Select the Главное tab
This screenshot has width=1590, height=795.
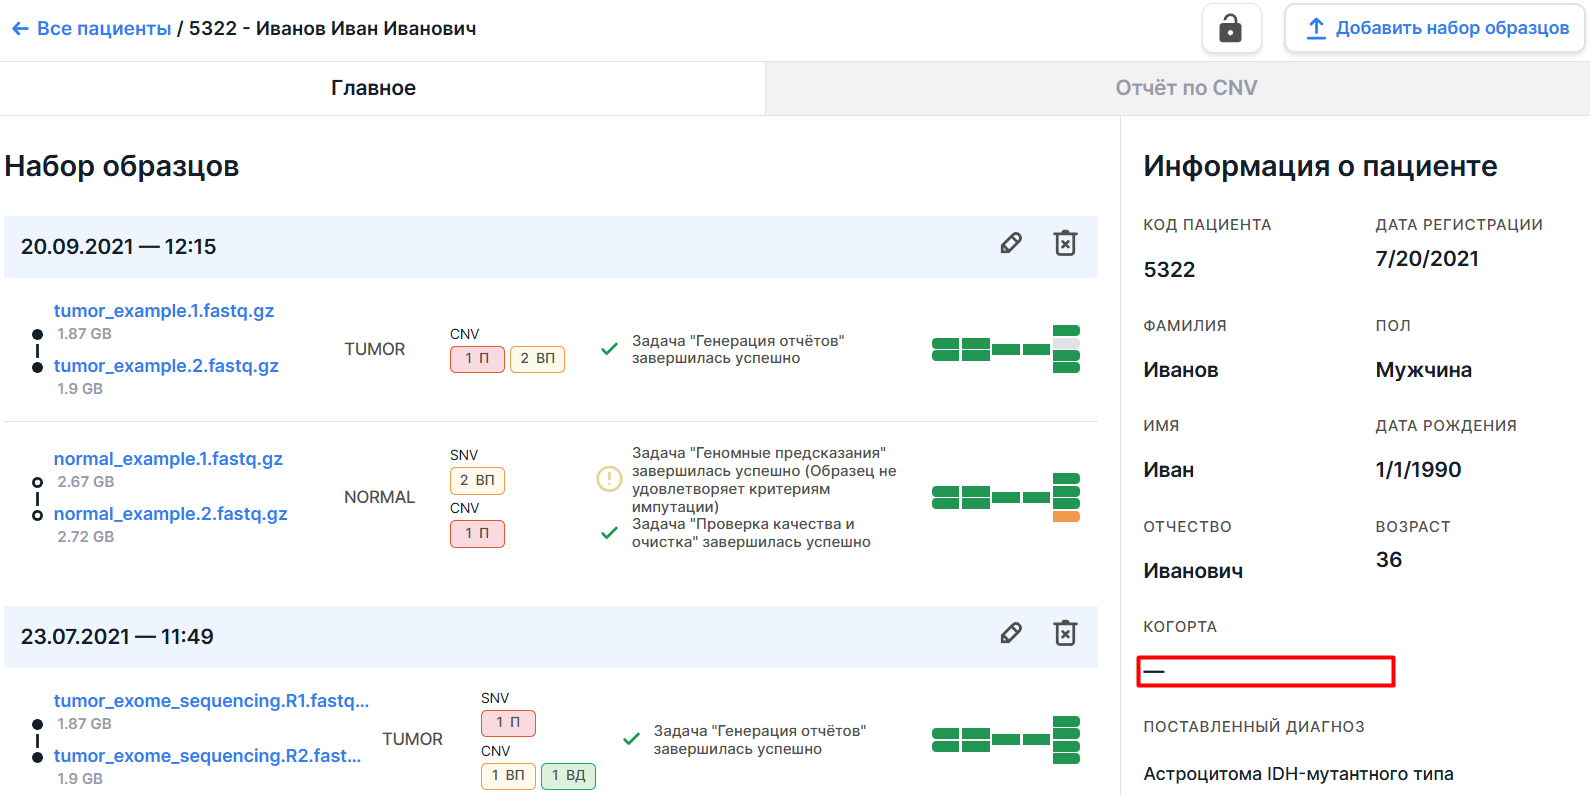[x=374, y=88]
